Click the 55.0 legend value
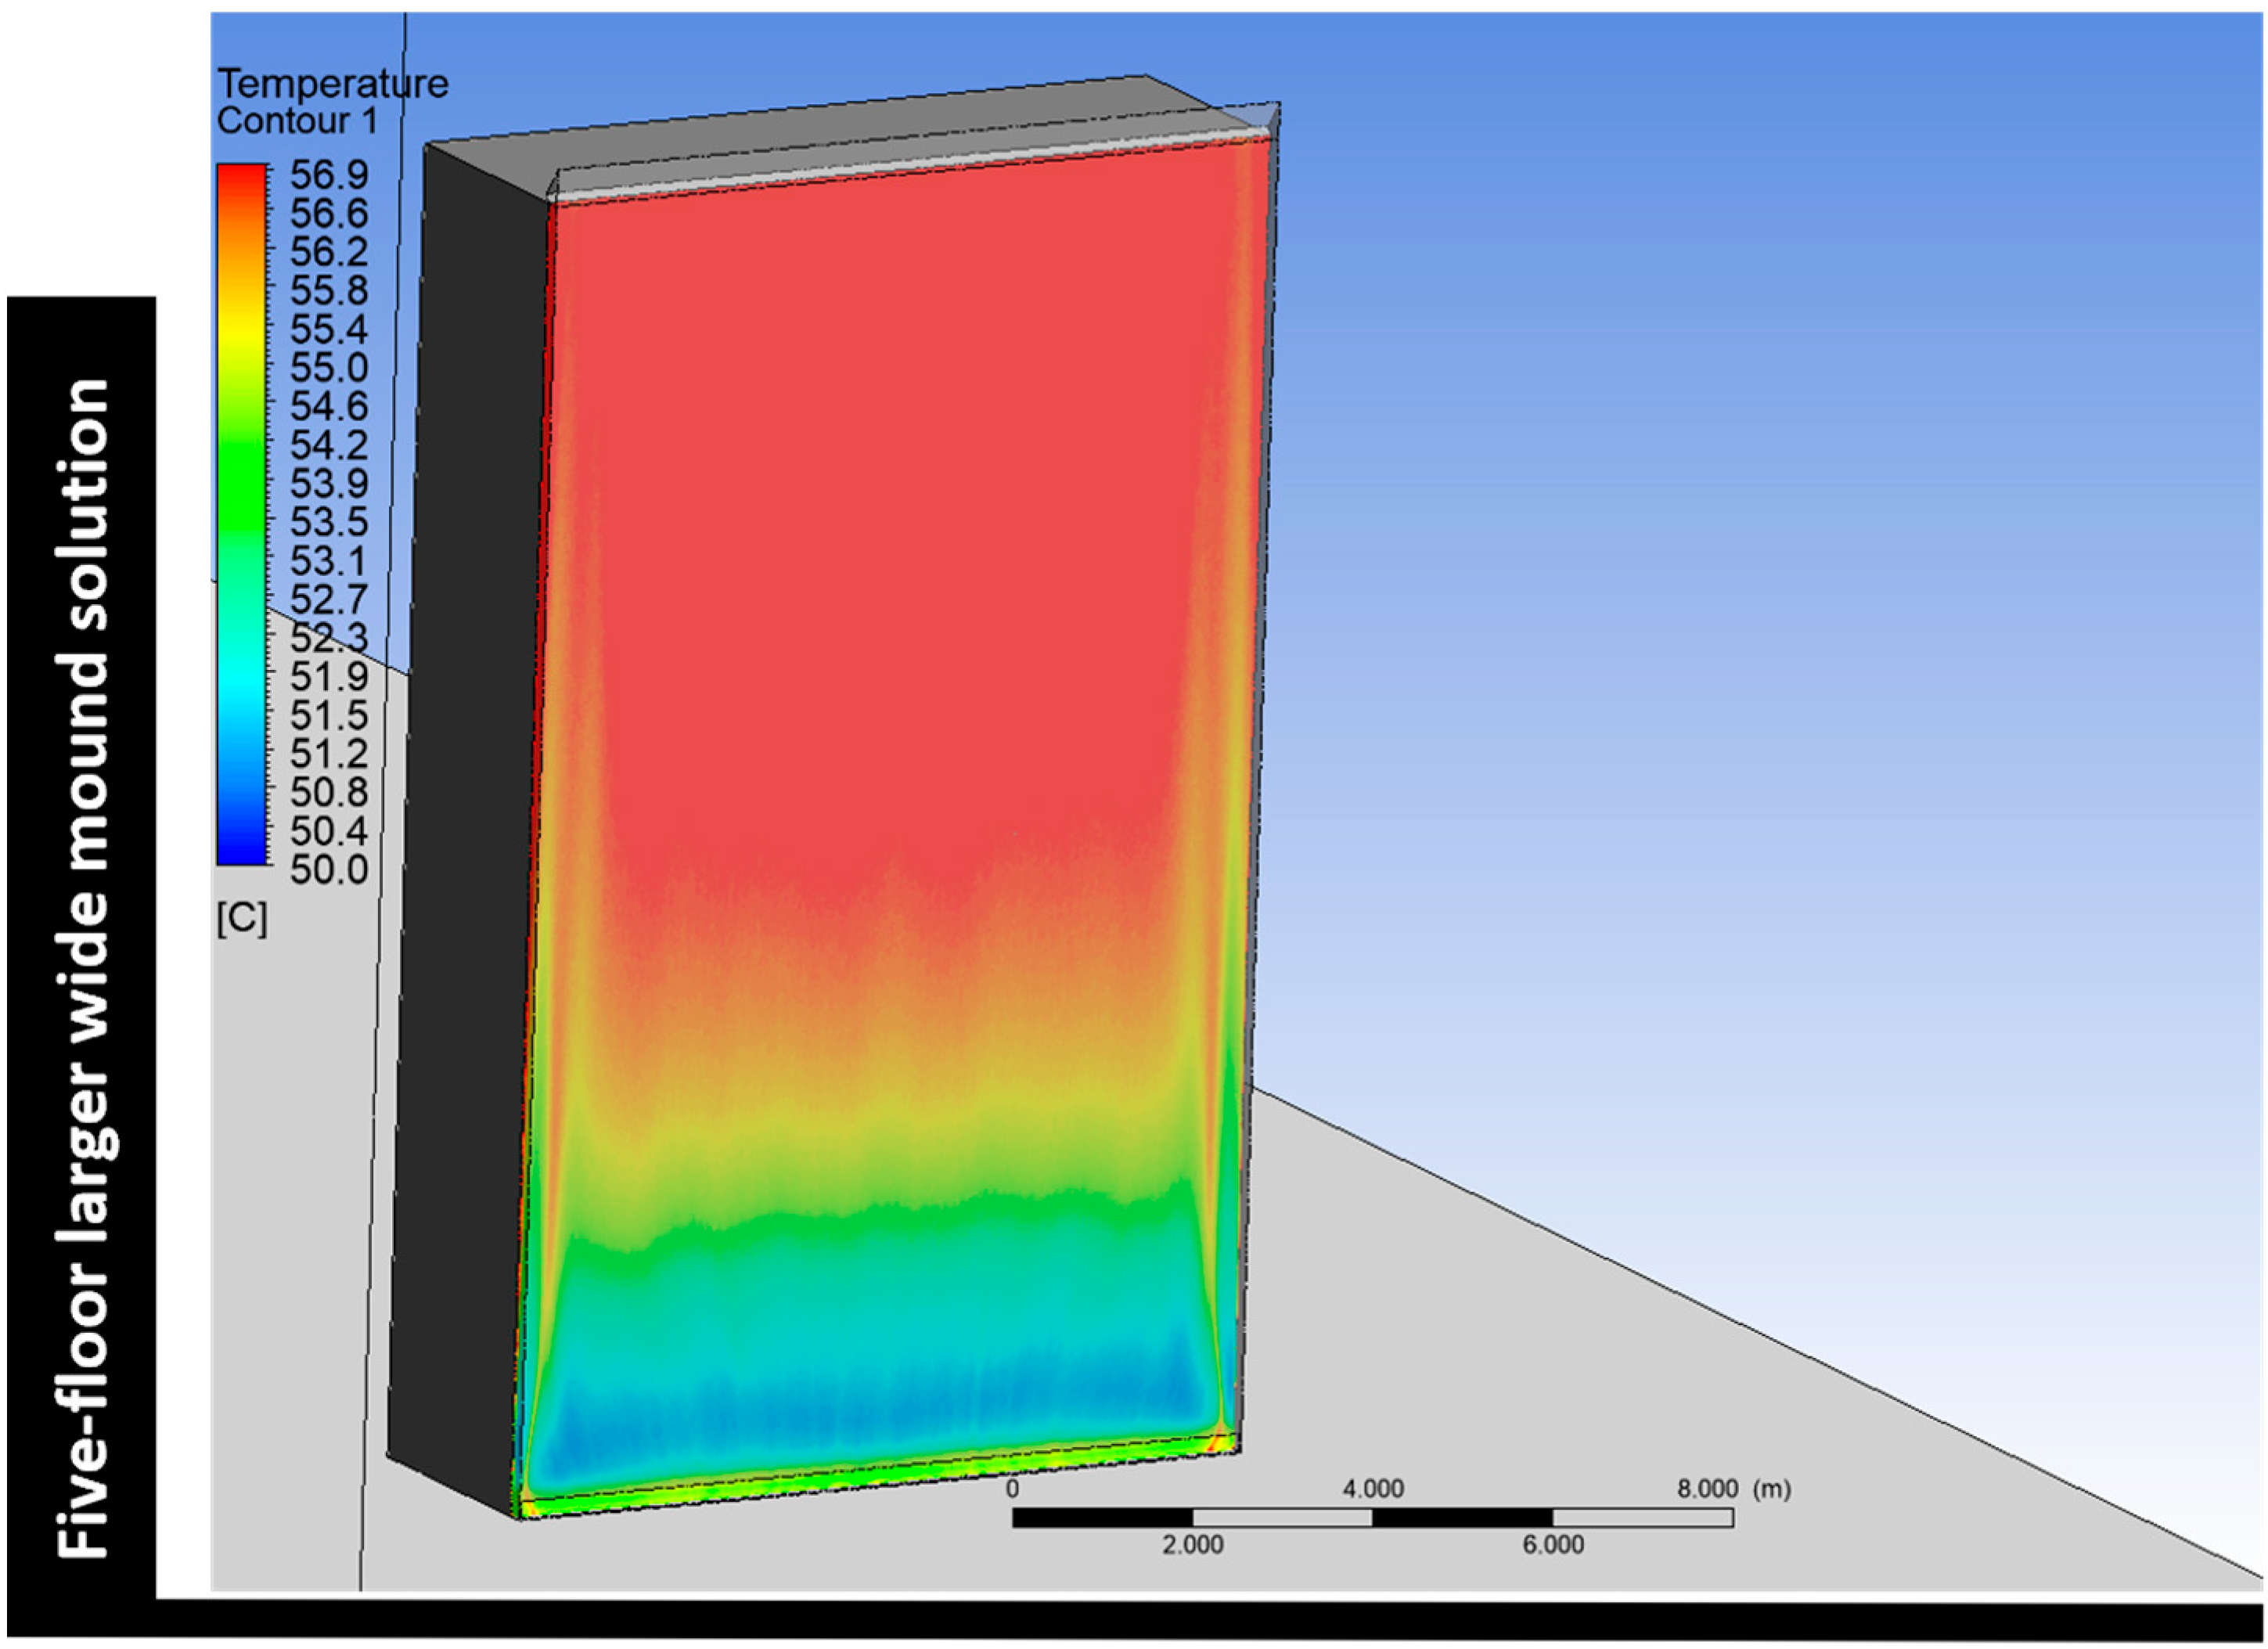Screen dimensions: 2268x1649 (x=329, y=368)
